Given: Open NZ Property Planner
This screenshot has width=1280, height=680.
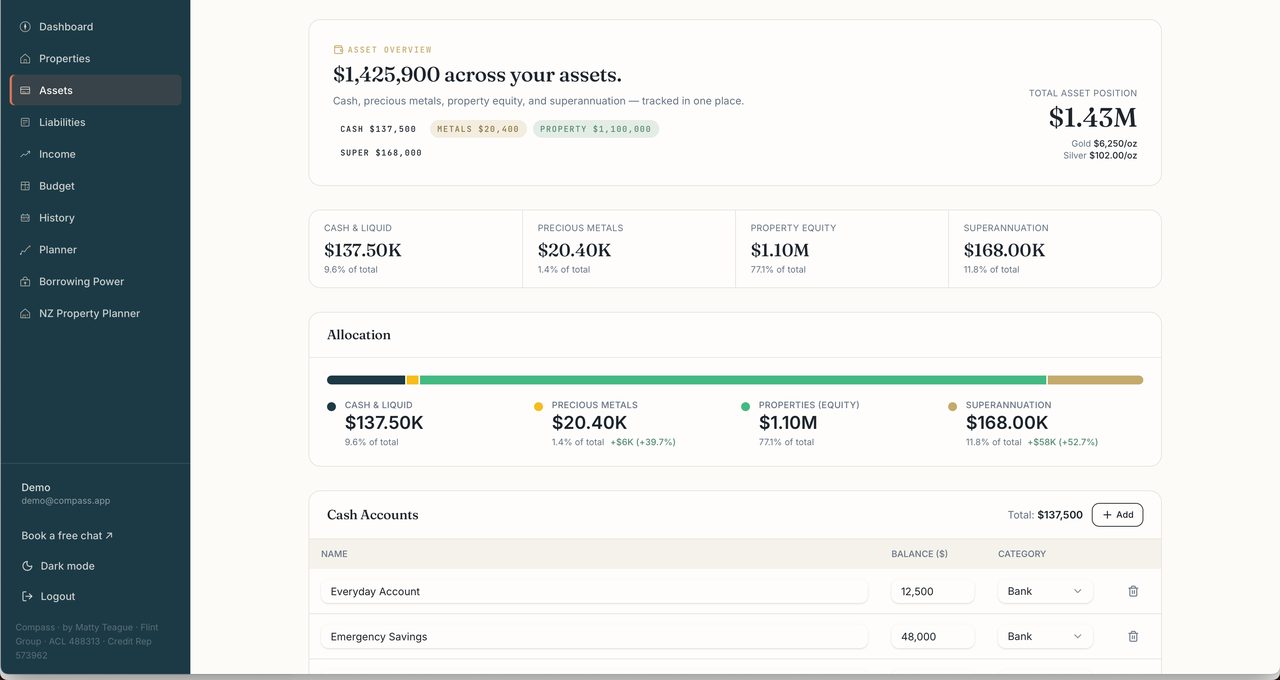Looking at the screenshot, I should (96, 314).
